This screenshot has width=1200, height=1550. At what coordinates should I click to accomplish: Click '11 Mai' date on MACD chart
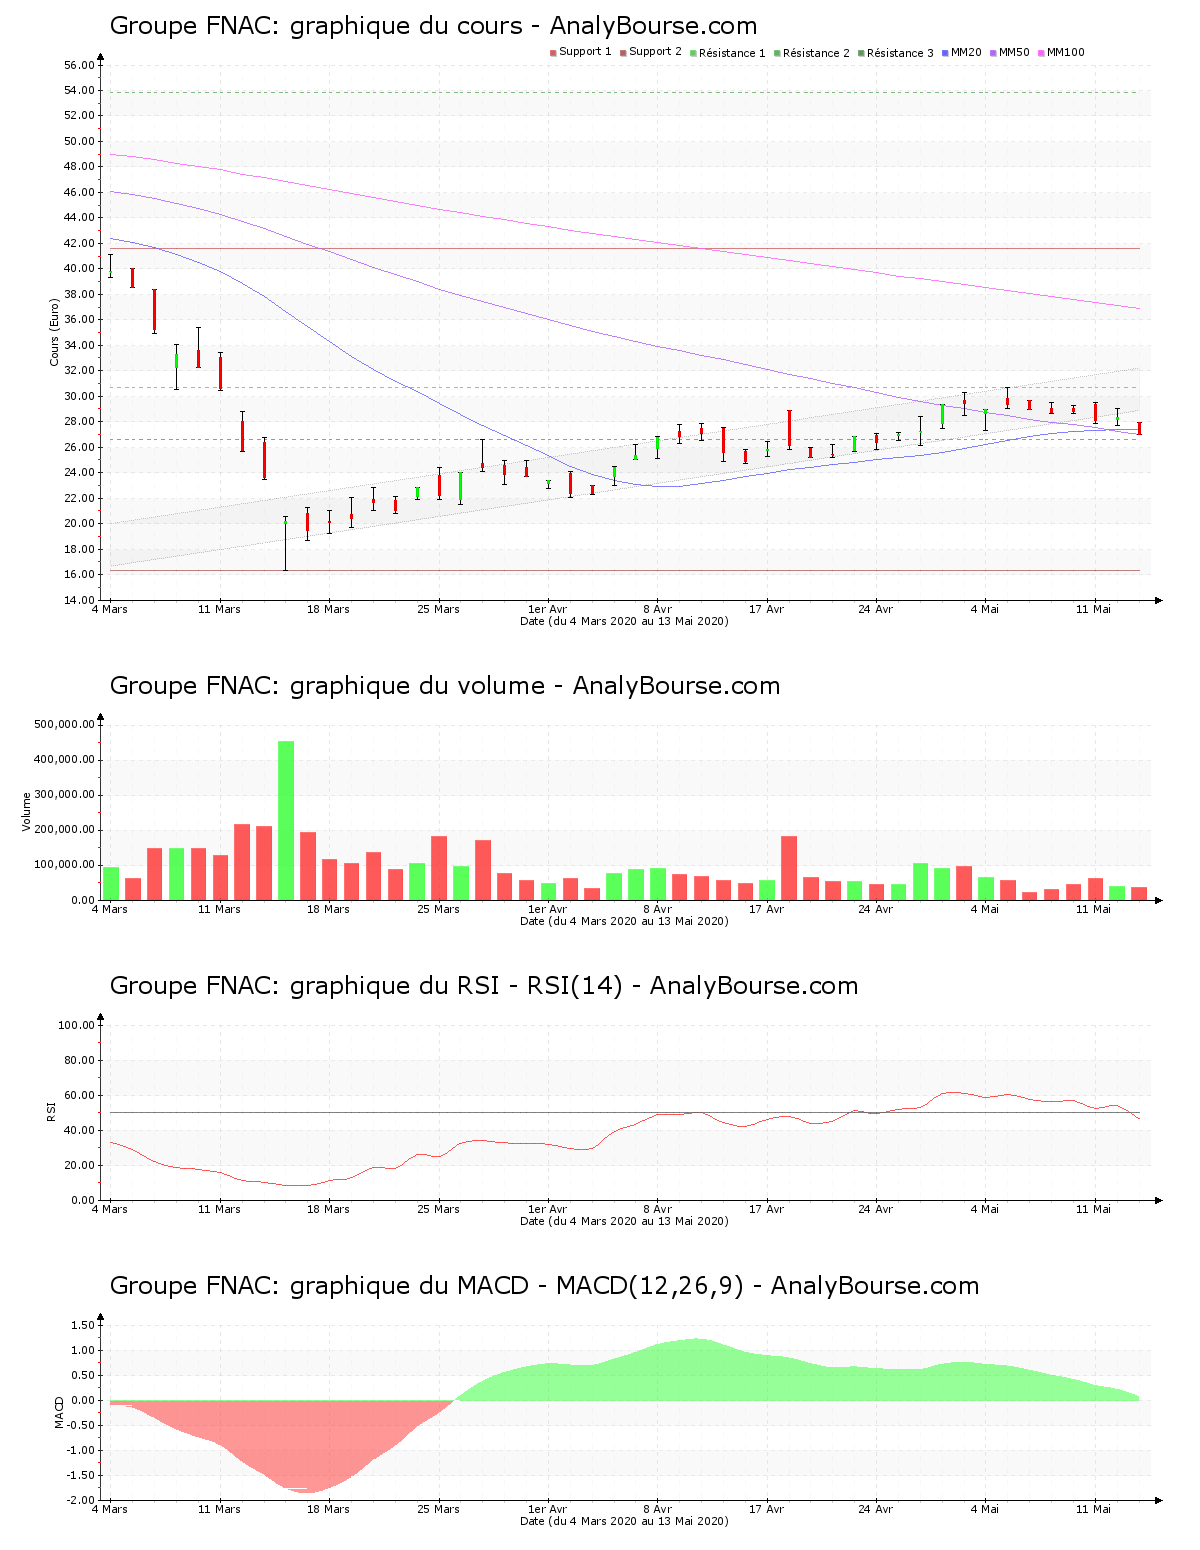coord(1094,1509)
